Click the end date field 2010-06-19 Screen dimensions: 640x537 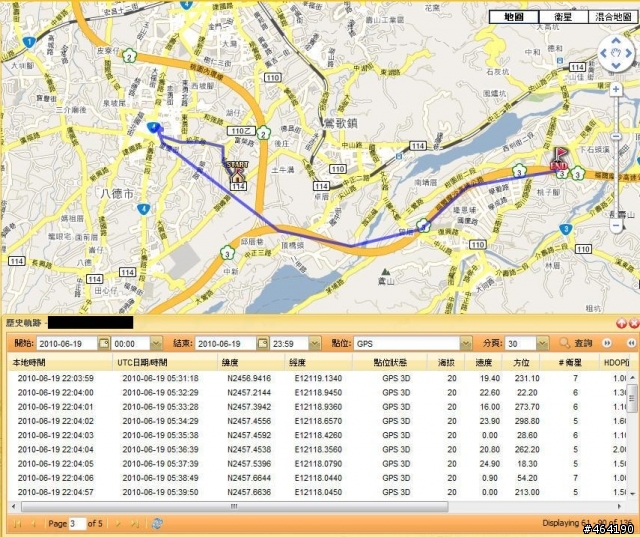click(x=226, y=344)
